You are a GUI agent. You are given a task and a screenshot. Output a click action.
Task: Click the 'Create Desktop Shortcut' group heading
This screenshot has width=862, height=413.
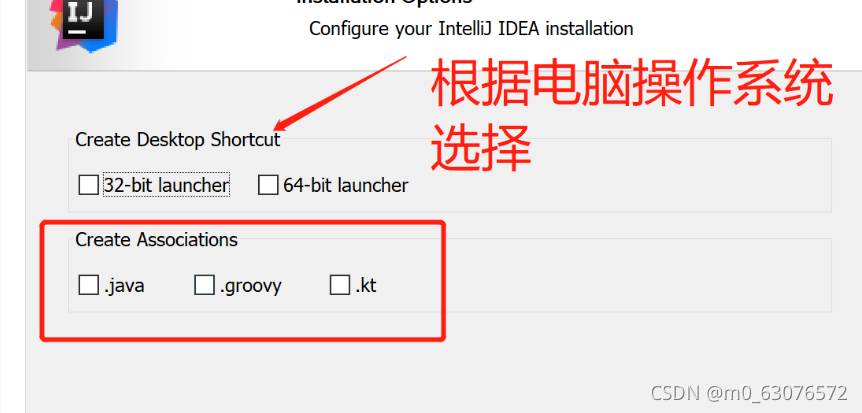[178, 140]
